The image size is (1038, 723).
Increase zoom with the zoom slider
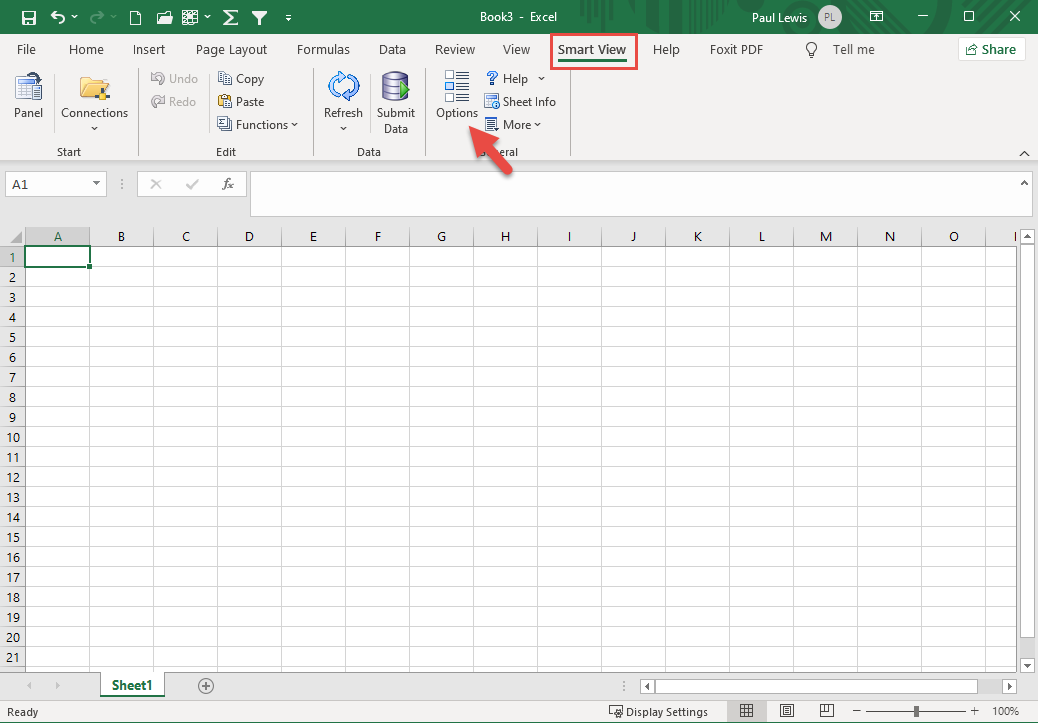tap(973, 710)
